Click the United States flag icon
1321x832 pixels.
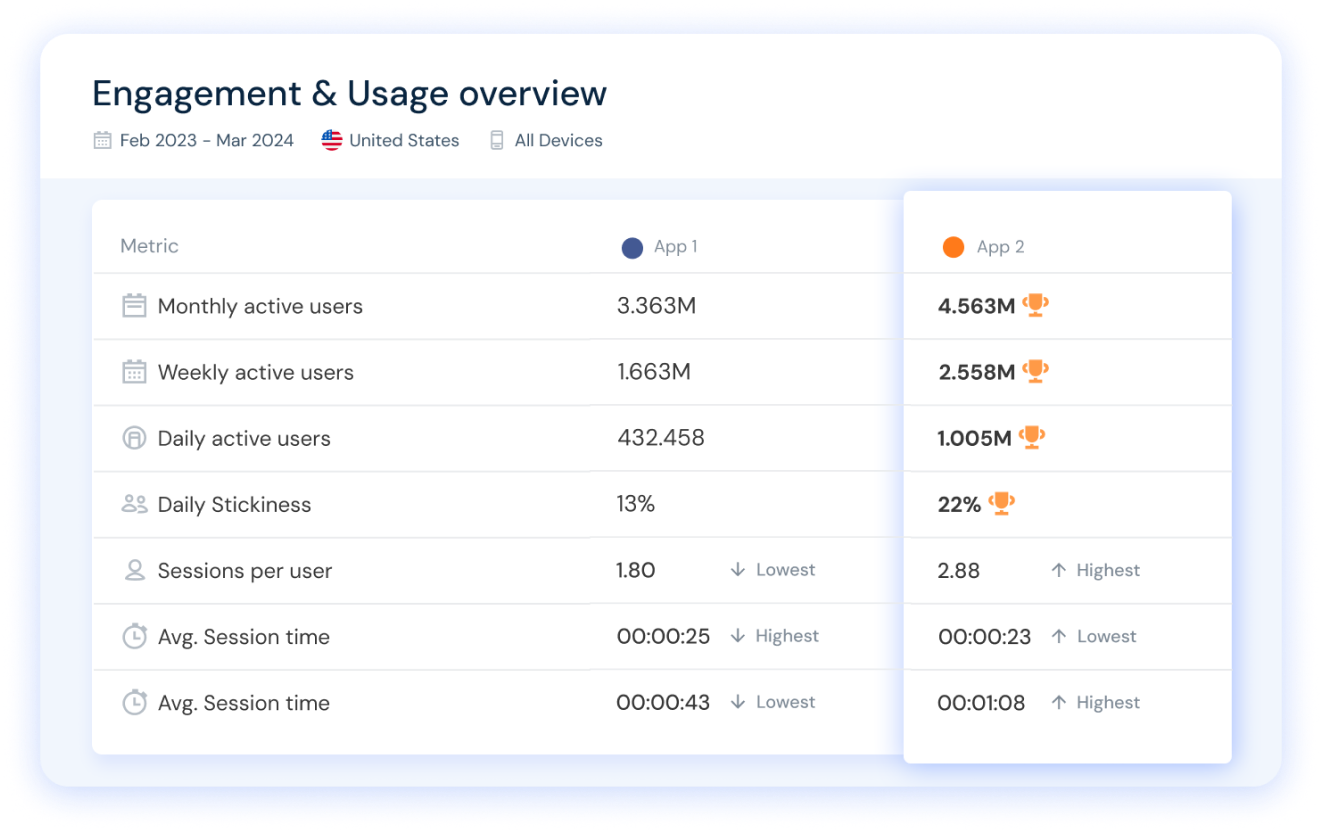point(332,141)
